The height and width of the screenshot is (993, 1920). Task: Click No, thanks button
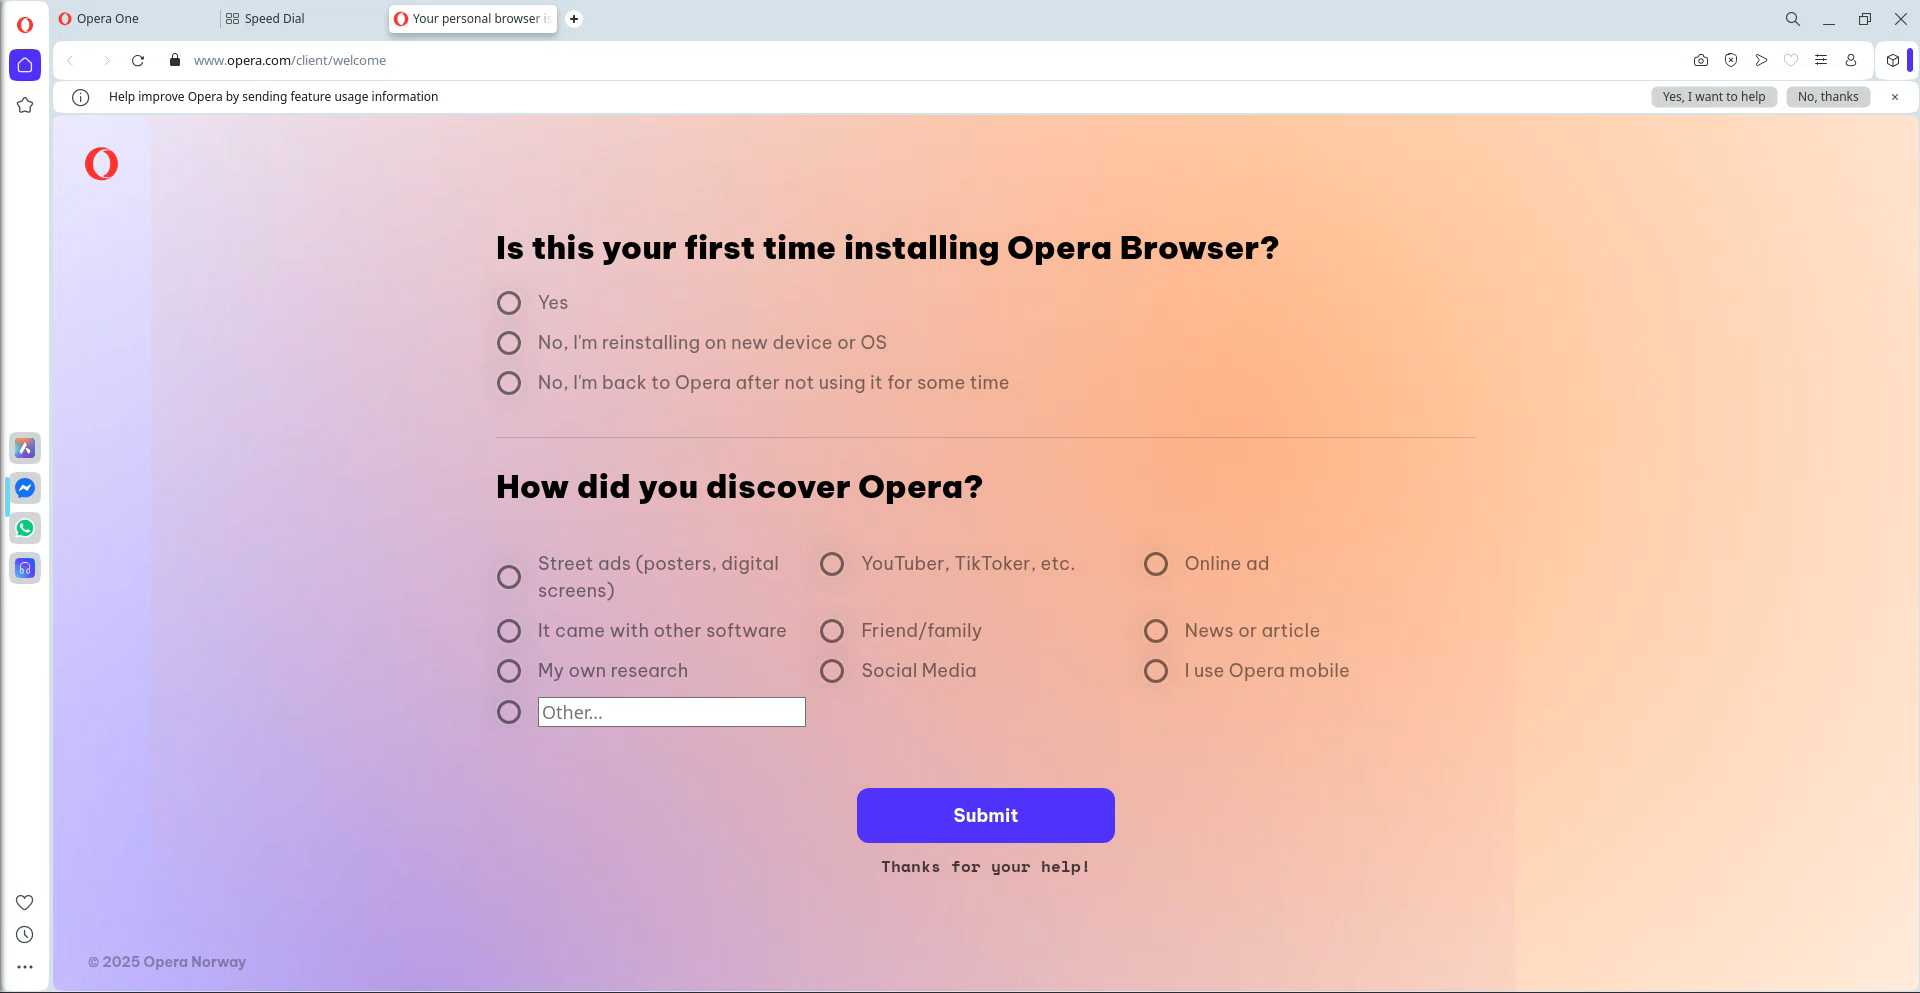tap(1828, 97)
